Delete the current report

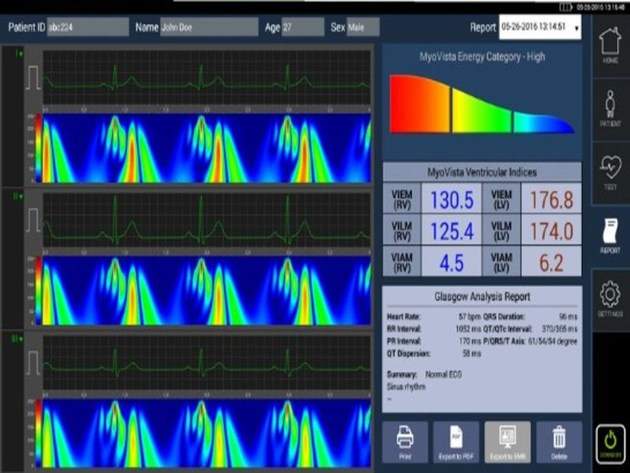click(558, 442)
